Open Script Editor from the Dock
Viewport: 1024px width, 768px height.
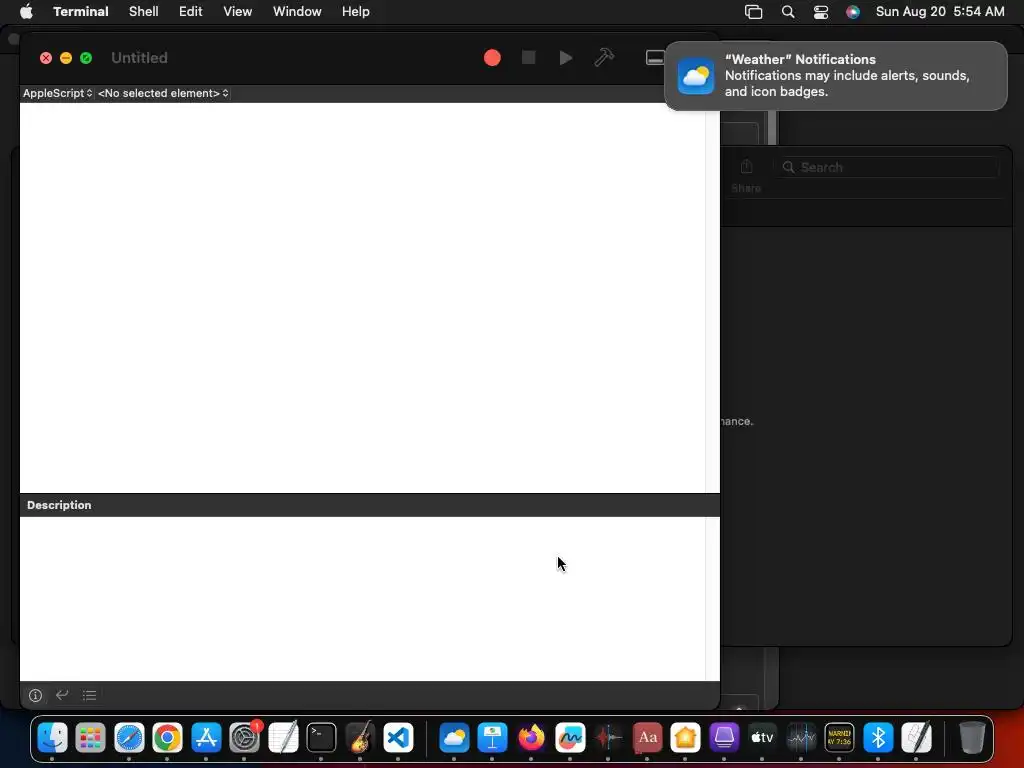pos(917,738)
